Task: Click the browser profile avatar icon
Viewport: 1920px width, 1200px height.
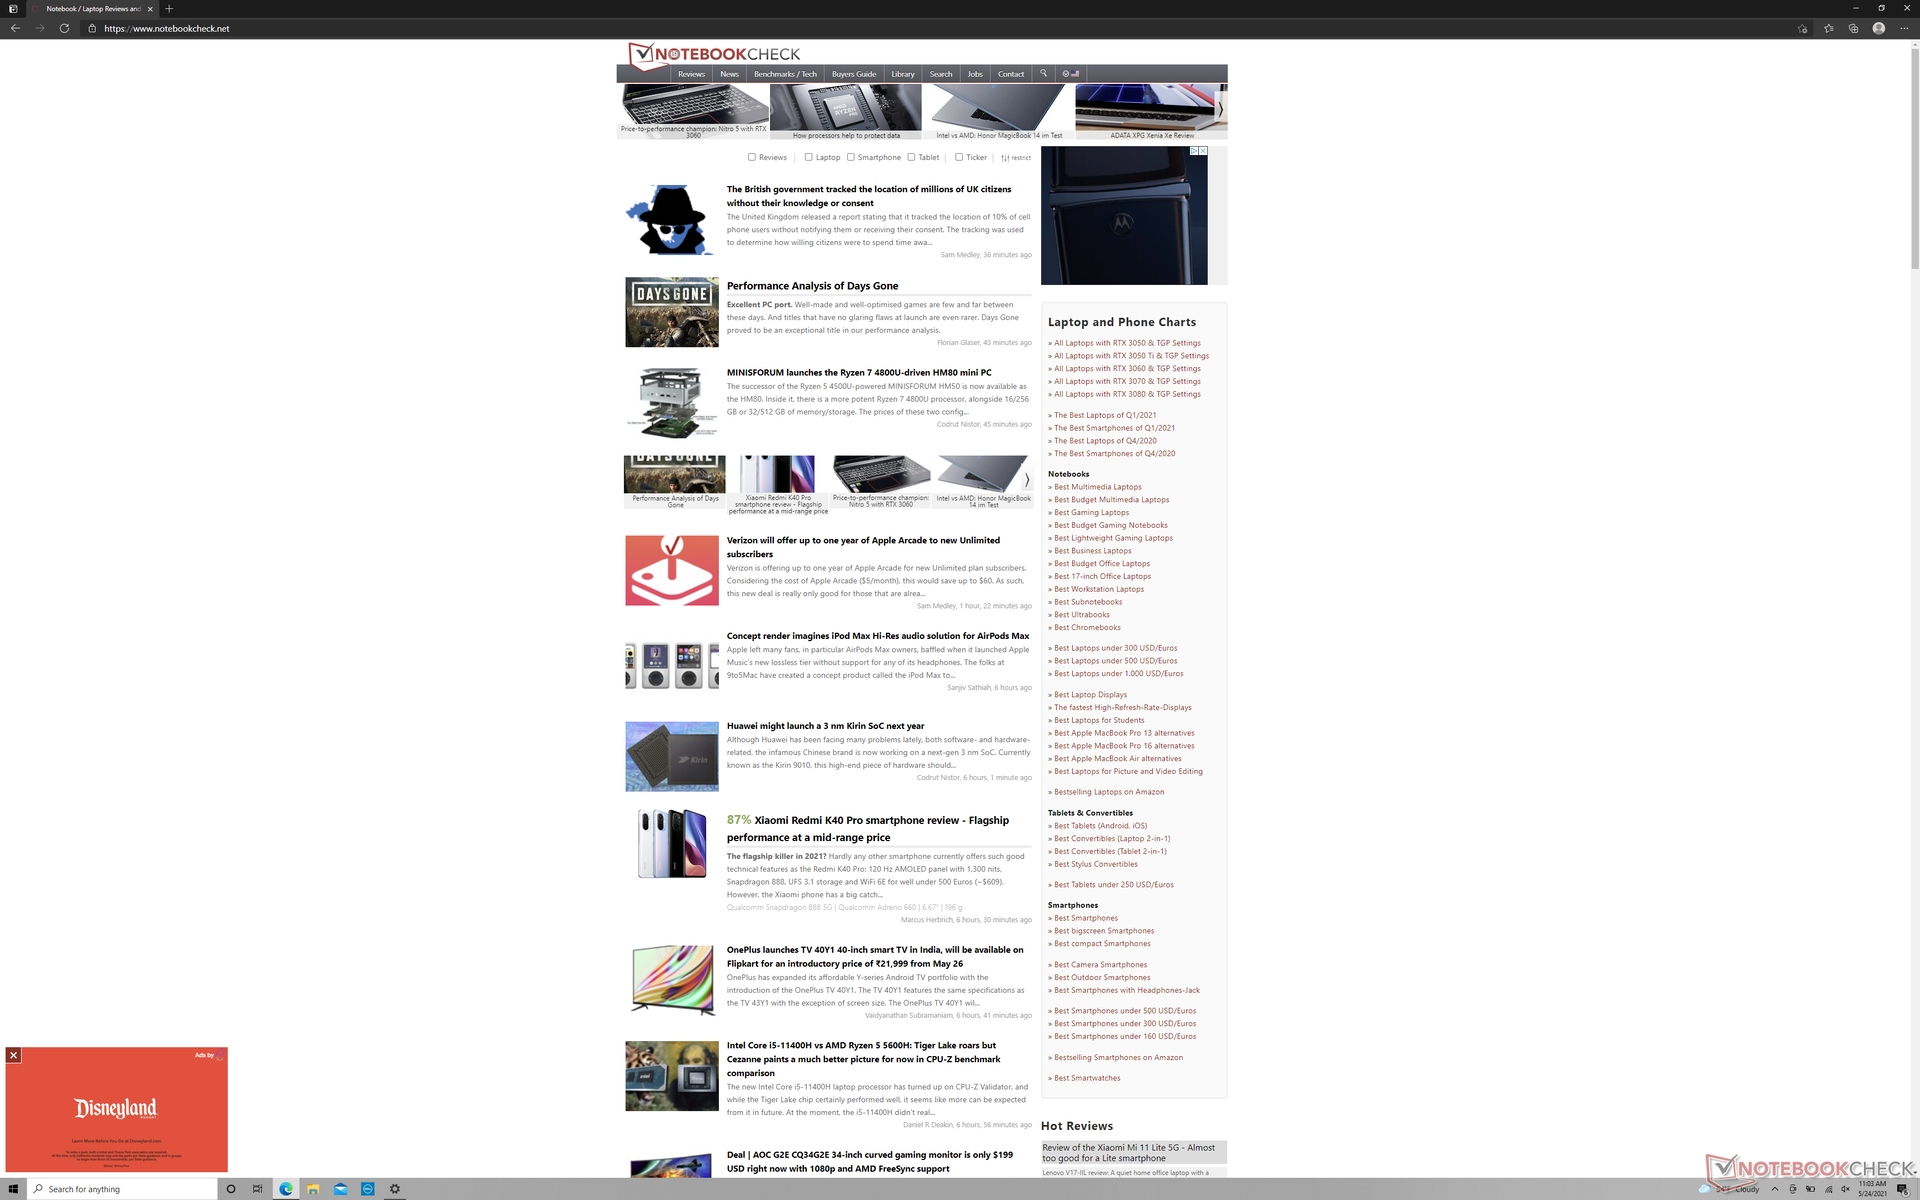Action: [x=1878, y=28]
